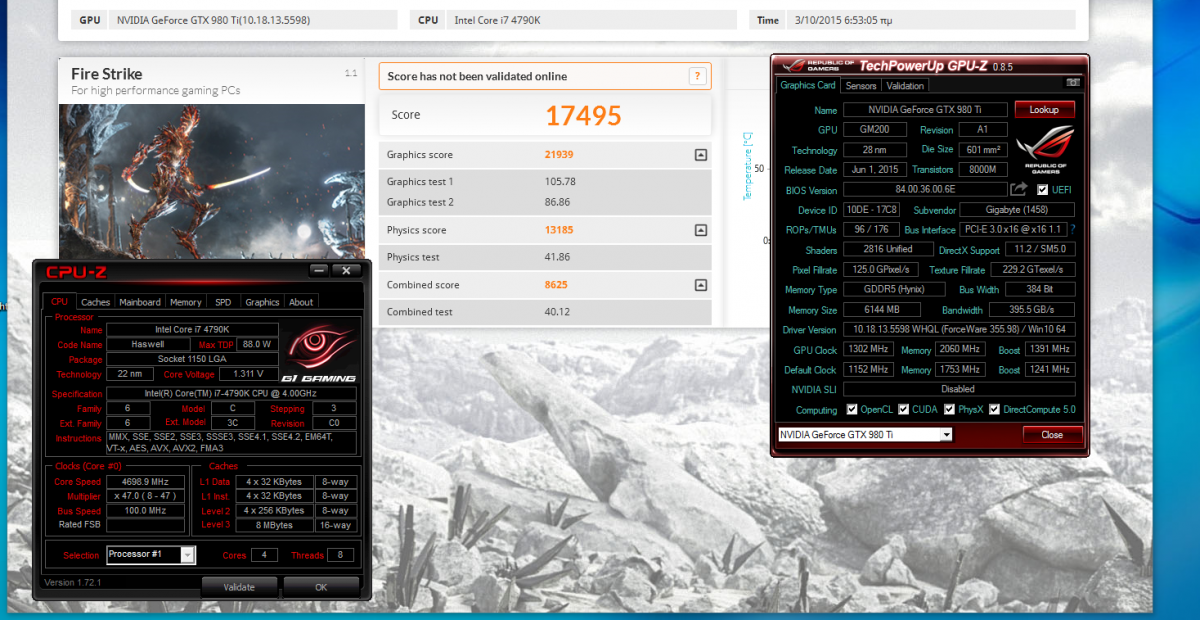The width and height of the screenshot is (1200, 620).
Task: Click the Combined score value 8625
Action: (x=556, y=285)
